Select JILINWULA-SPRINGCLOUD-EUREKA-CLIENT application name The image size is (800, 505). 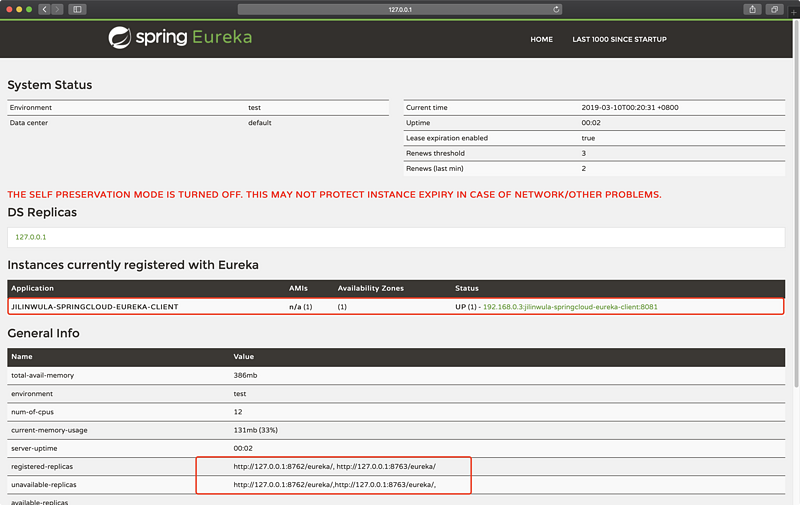point(95,307)
